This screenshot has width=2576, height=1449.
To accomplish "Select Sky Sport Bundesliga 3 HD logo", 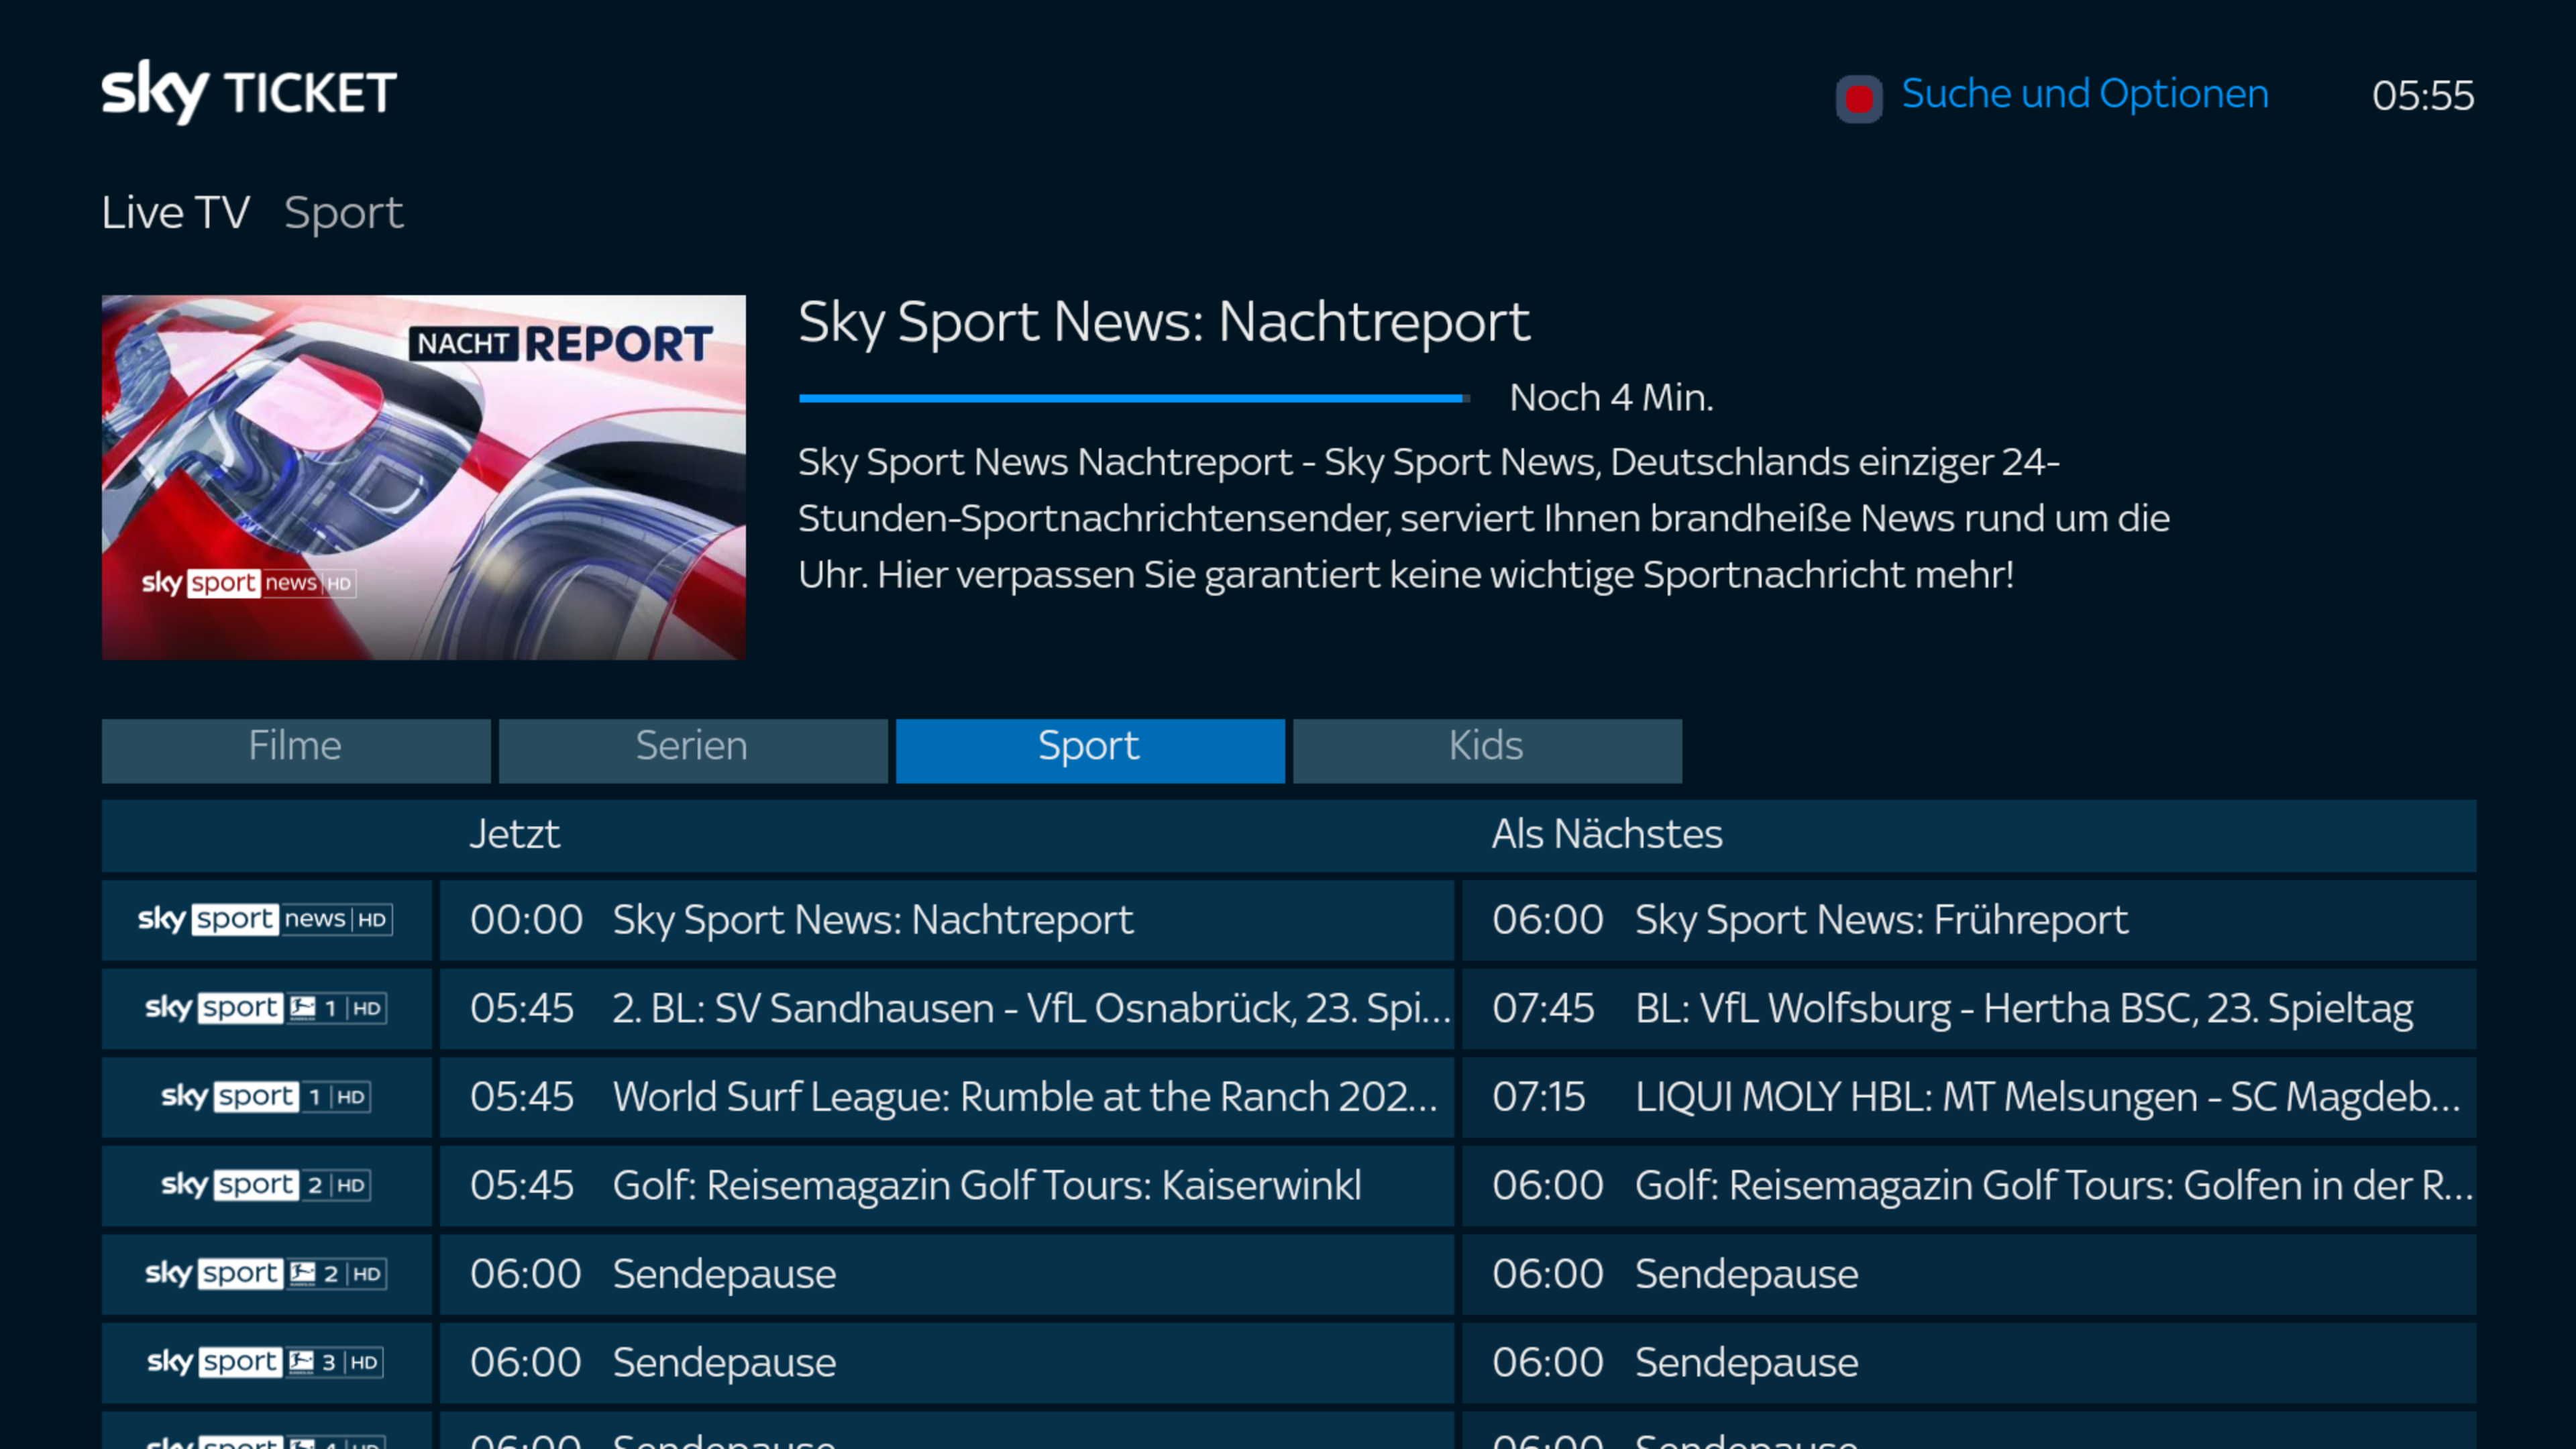I will [266, 1362].
